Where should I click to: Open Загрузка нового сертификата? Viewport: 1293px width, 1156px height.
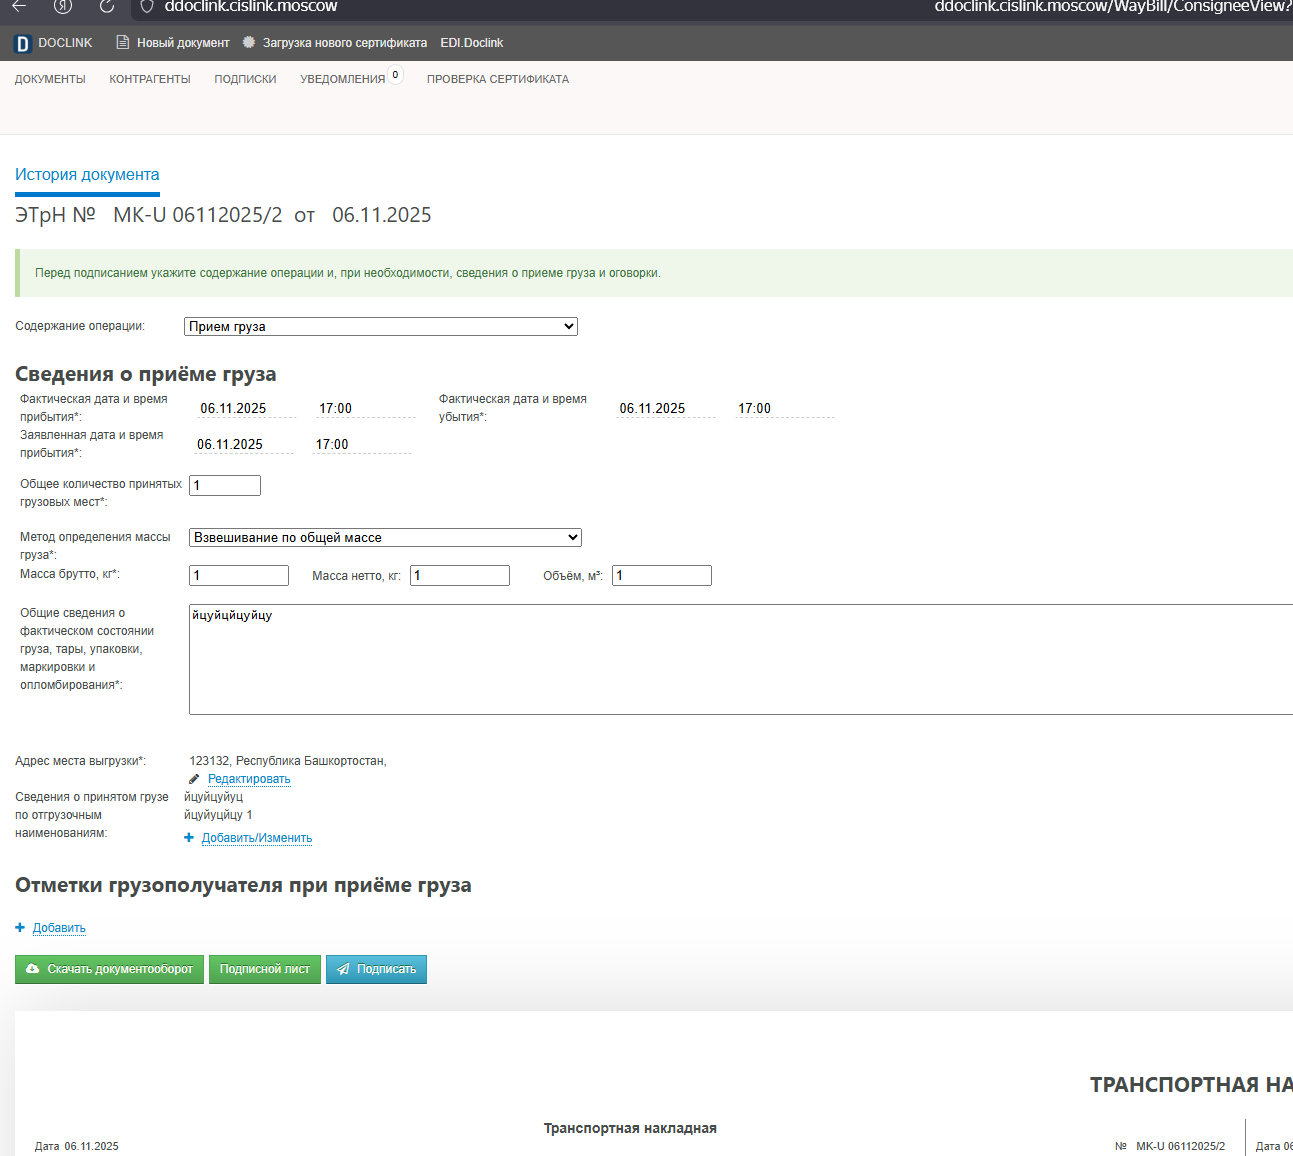click(334, 43)
